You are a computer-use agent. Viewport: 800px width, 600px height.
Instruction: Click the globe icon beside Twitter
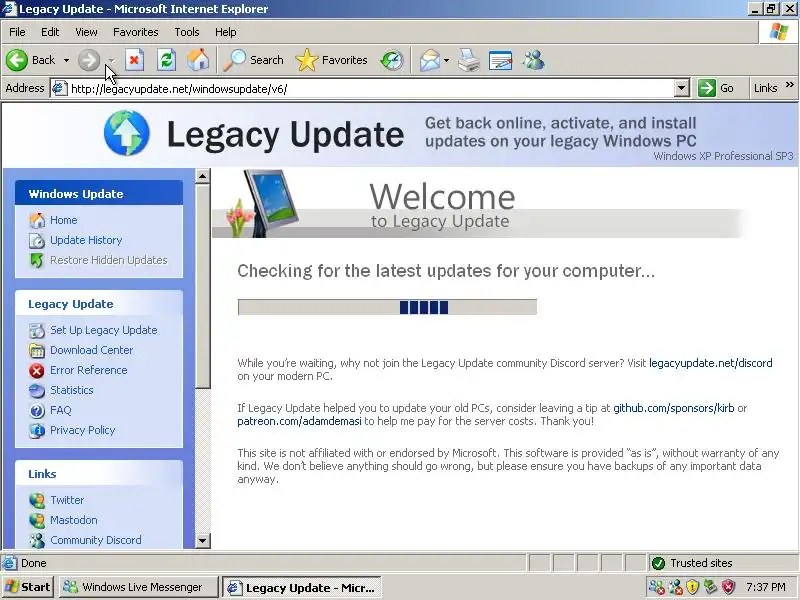coord(37,501)
